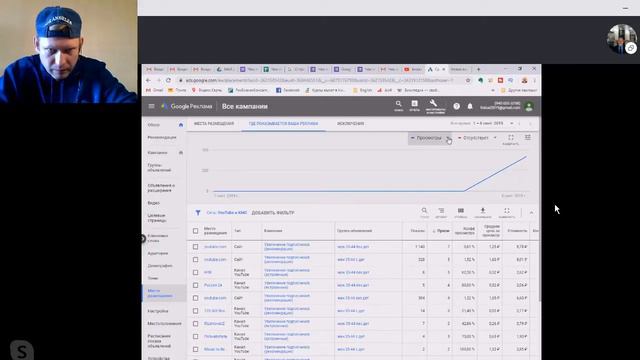Open Аудитории in the left sidebar
This screenshot has height=360, width=640.
(x=158, y=253)
